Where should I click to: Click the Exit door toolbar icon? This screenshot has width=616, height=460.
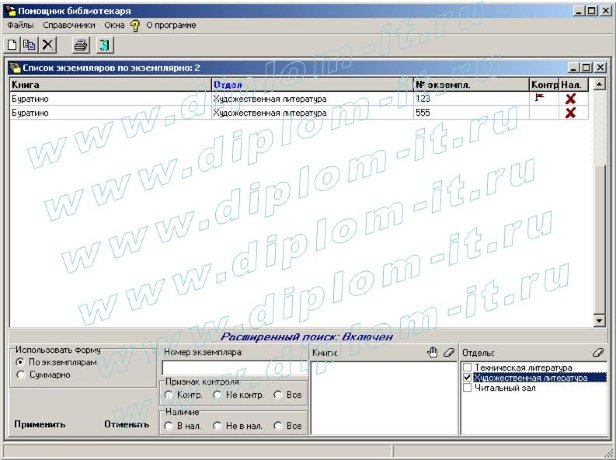(101, 45)
